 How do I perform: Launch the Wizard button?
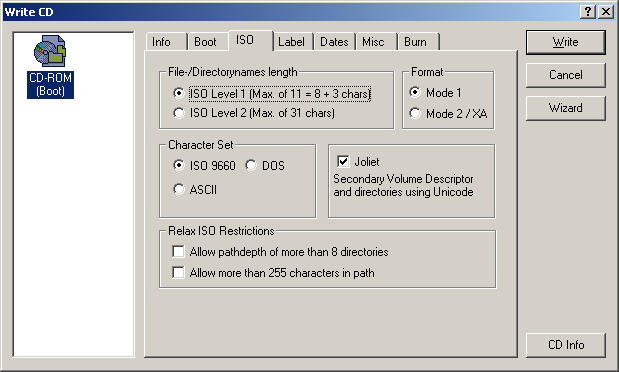[565, 108]
